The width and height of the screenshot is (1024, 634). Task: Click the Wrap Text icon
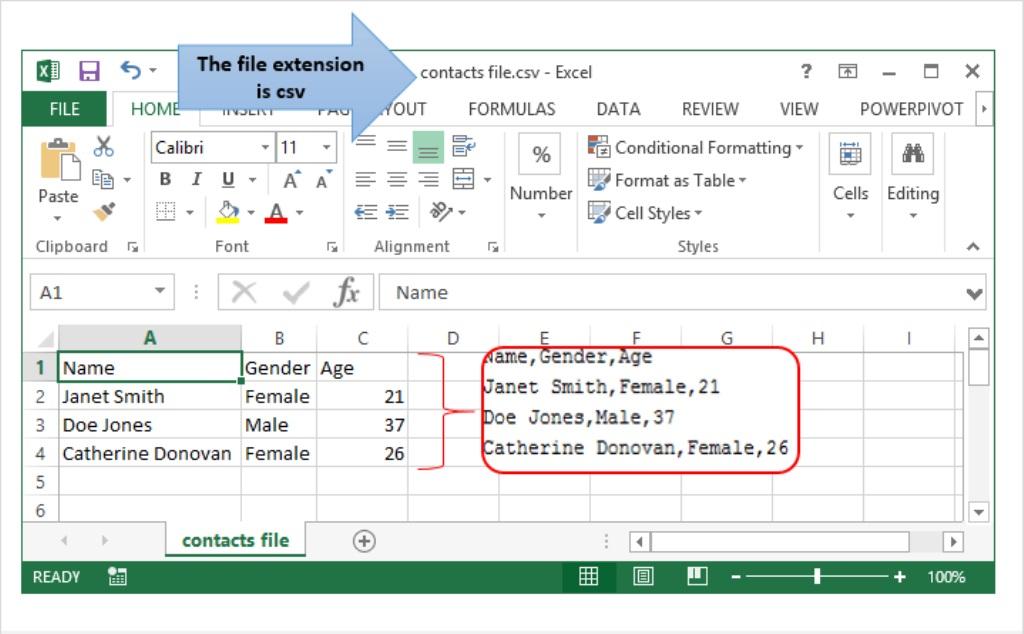463,146
